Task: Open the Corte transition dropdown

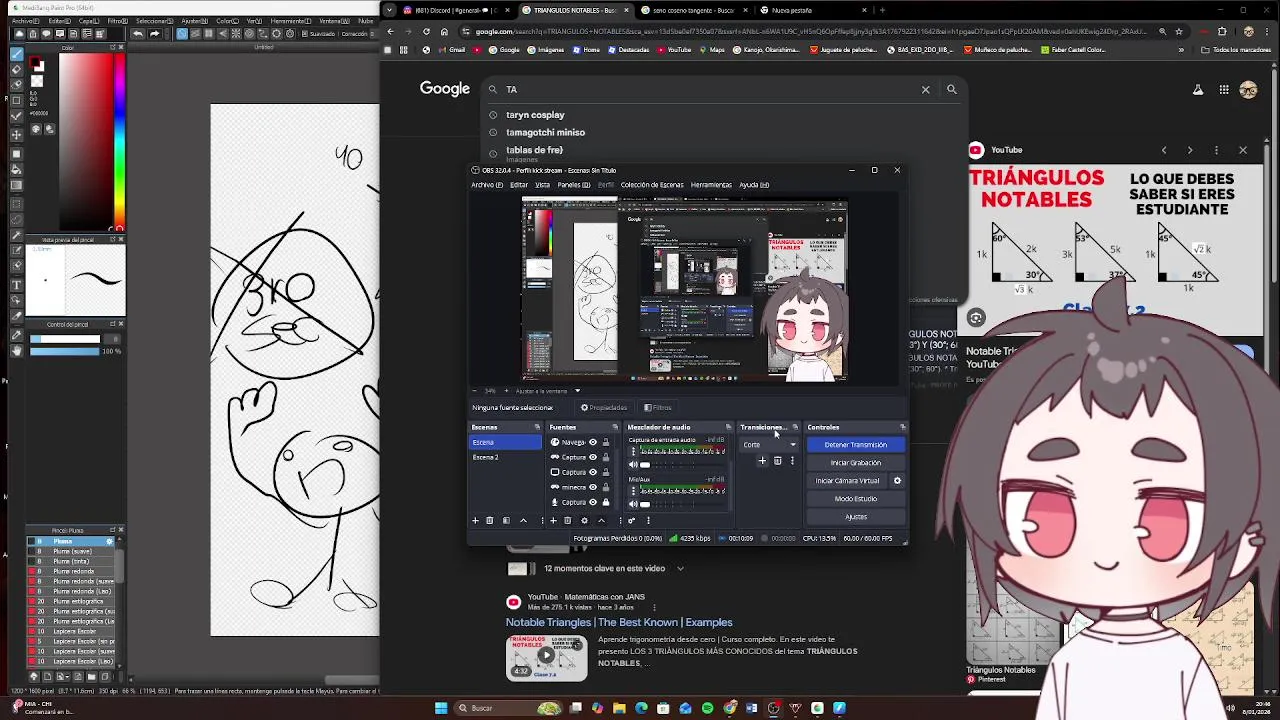Action: 768,445
